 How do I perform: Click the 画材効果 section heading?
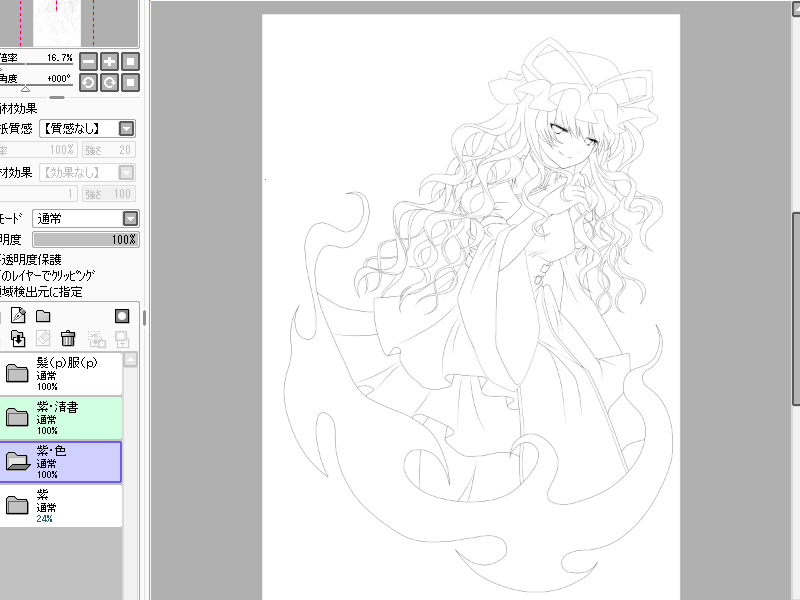[18, 108]
